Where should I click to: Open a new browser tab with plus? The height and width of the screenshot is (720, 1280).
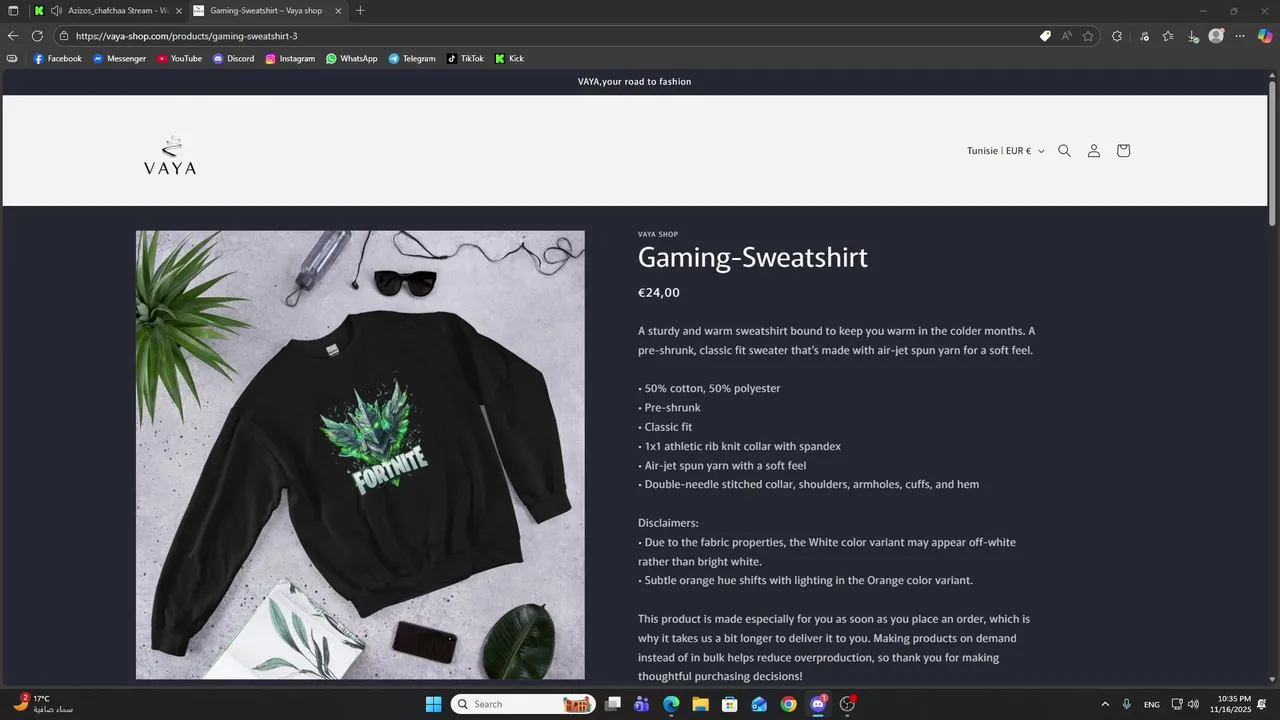tap(360, 11)
